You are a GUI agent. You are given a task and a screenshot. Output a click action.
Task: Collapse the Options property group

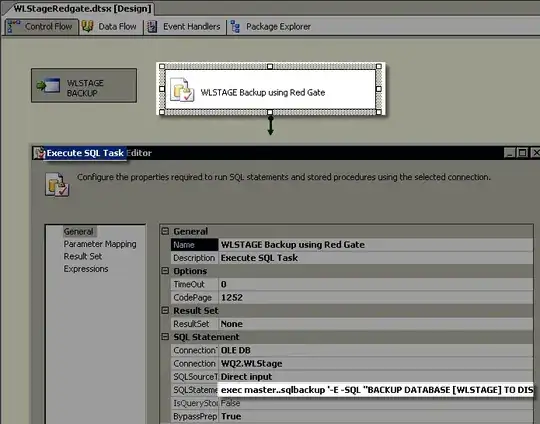click(x=165, y=271)
